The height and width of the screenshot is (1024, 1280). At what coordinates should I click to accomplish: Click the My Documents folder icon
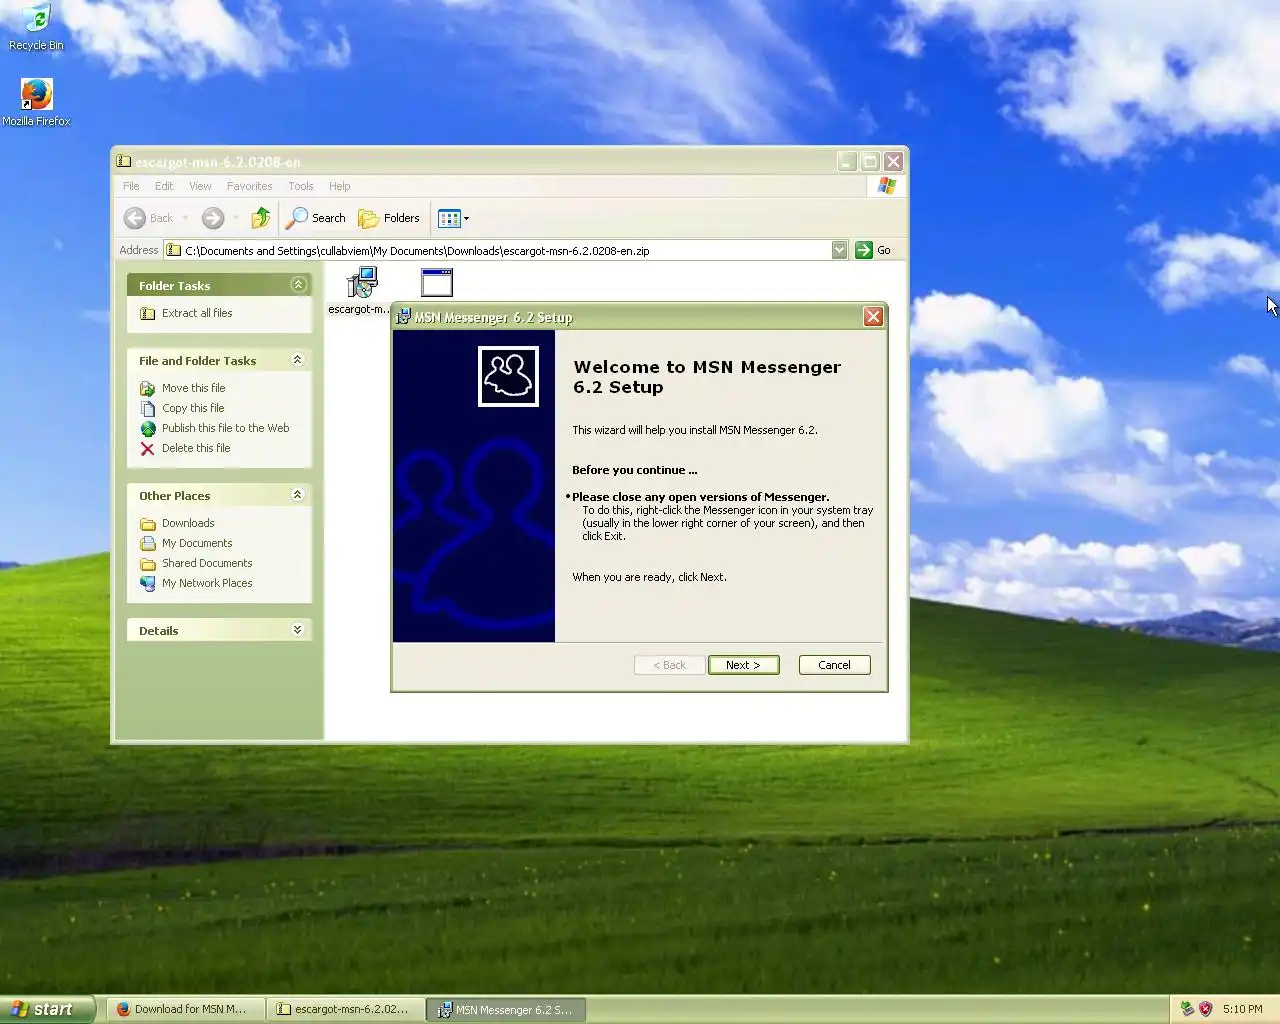coord(148,543)
